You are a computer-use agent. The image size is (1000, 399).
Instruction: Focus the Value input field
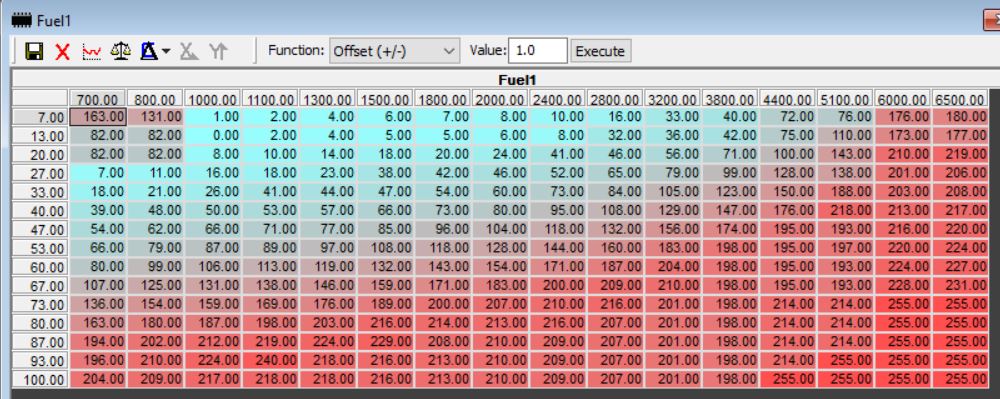tap(538, 51)
